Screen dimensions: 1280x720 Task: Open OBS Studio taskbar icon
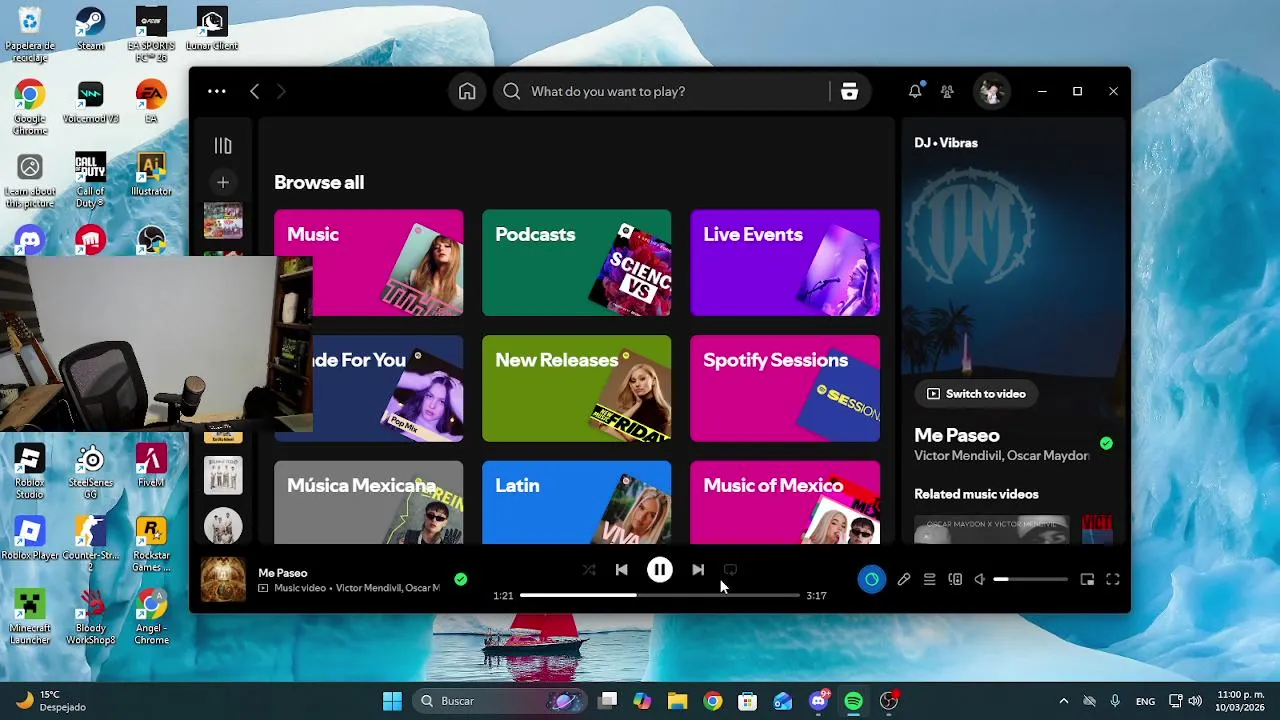[x=889, y=701]
